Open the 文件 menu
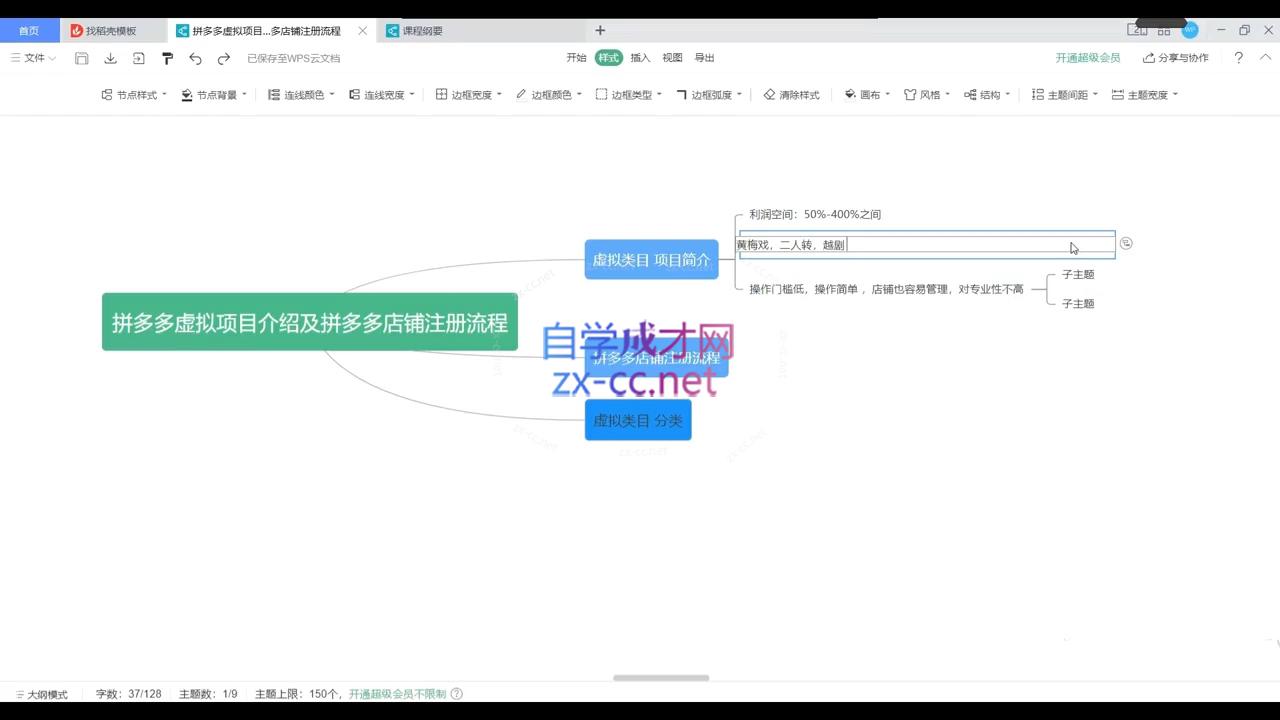1280x720 pixels. click(x=34, y=58)
